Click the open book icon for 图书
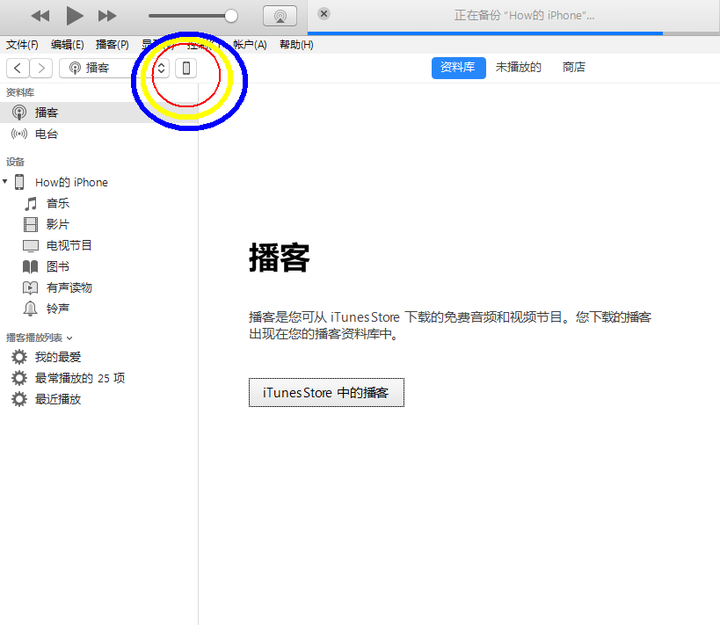The width and height of the screenshot is (720, 625). 30,267
